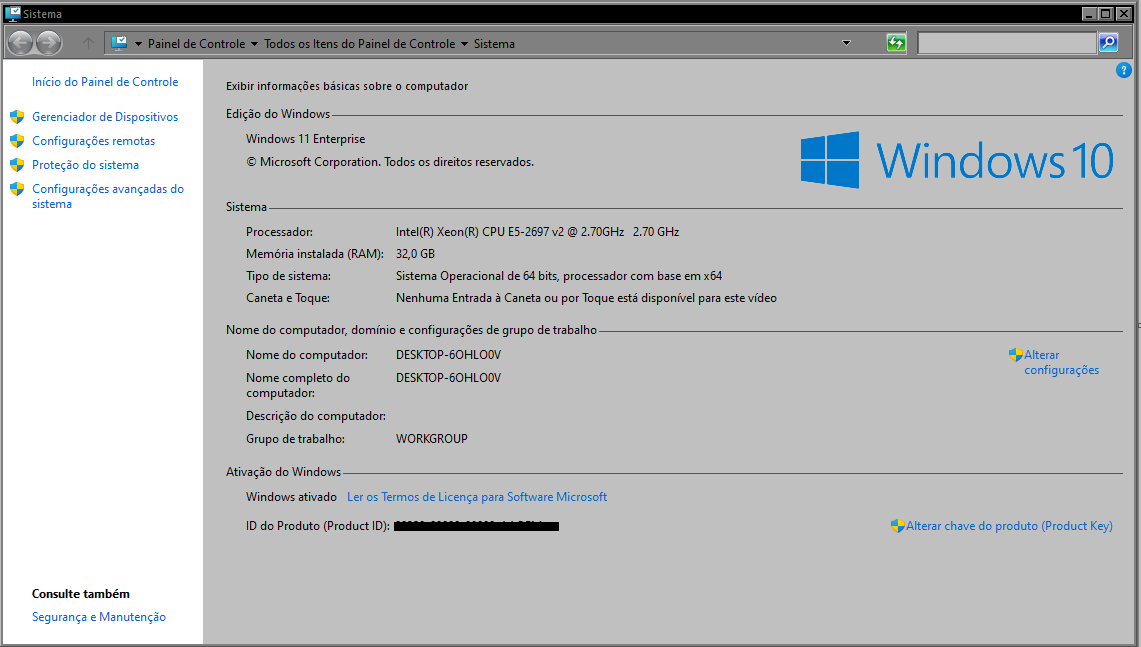Go up one level with the Up arrow
1141x647 pixels.
click(88, 43)
